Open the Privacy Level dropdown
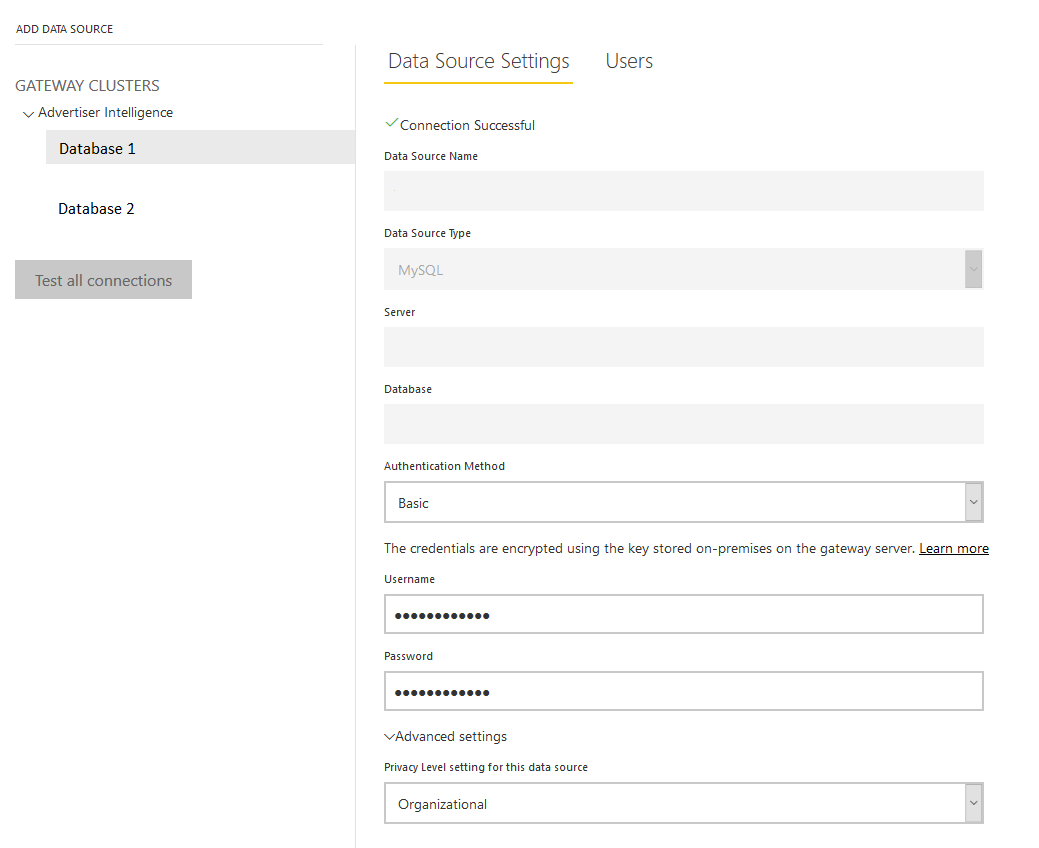This screenshot has width=1039, height=848. 683,803
